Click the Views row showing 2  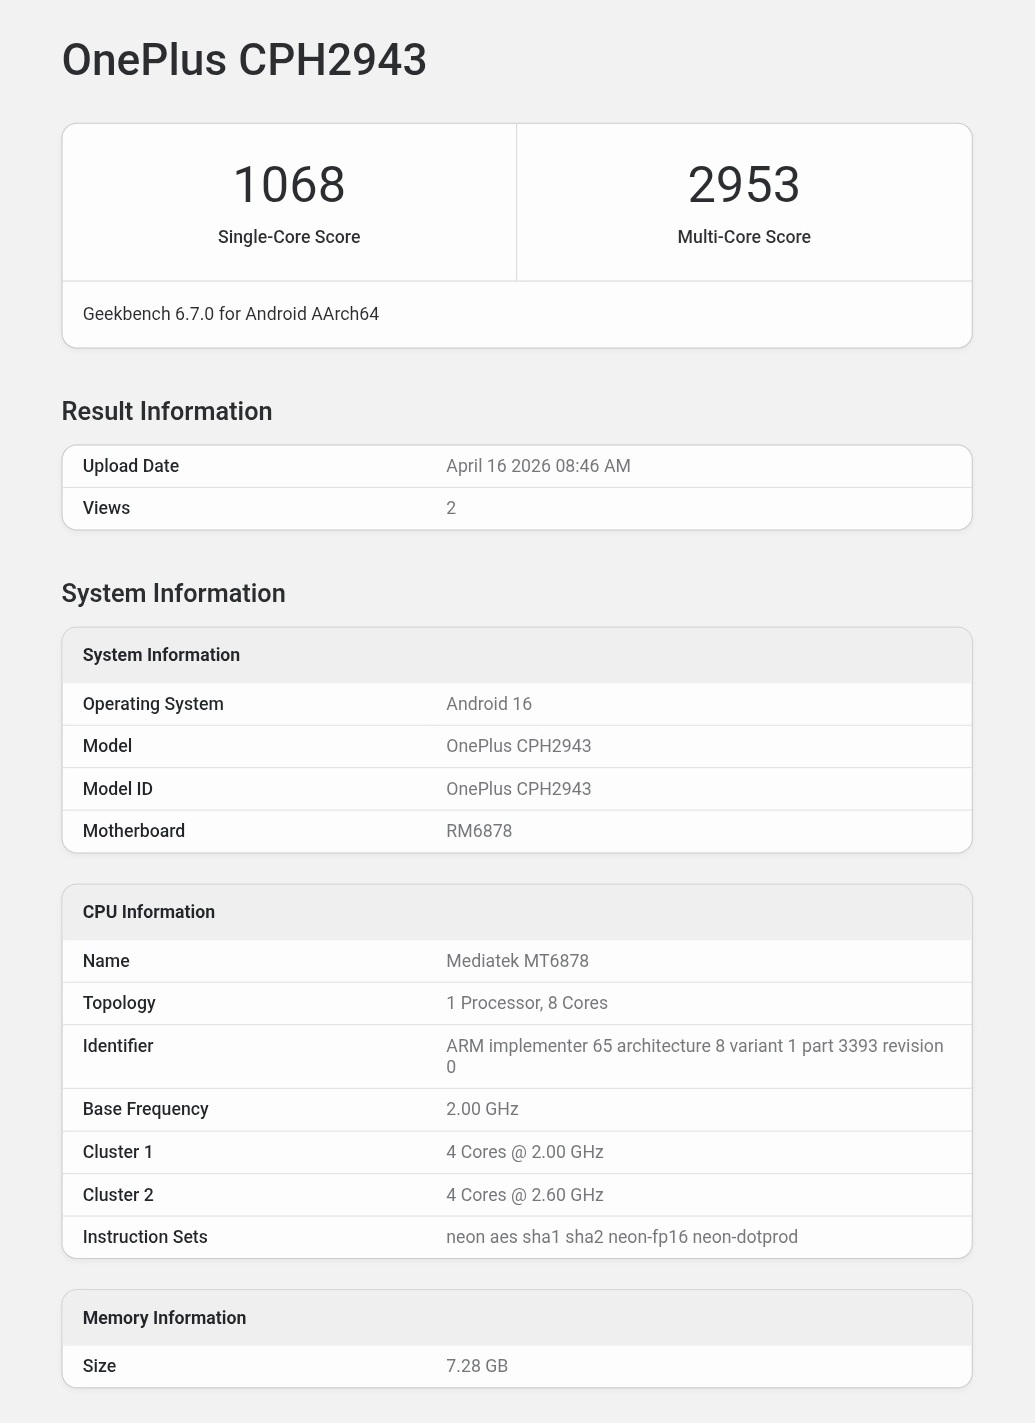click(106, 508)
